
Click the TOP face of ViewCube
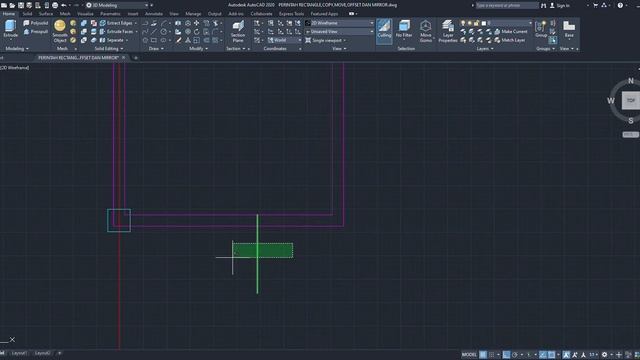pos(631,100)
